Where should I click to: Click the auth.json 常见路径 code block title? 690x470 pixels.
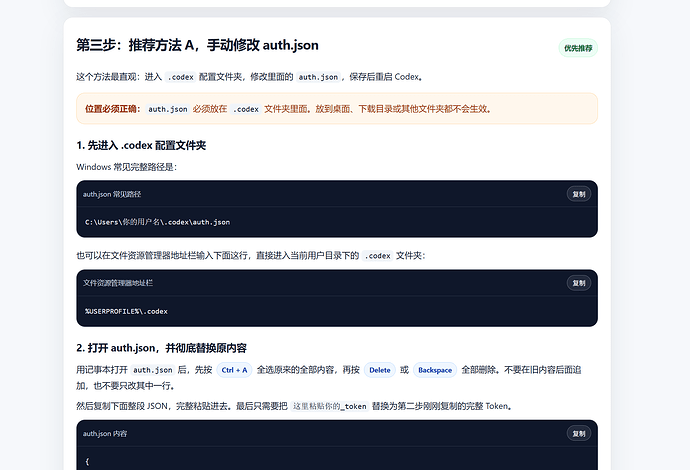112,194
